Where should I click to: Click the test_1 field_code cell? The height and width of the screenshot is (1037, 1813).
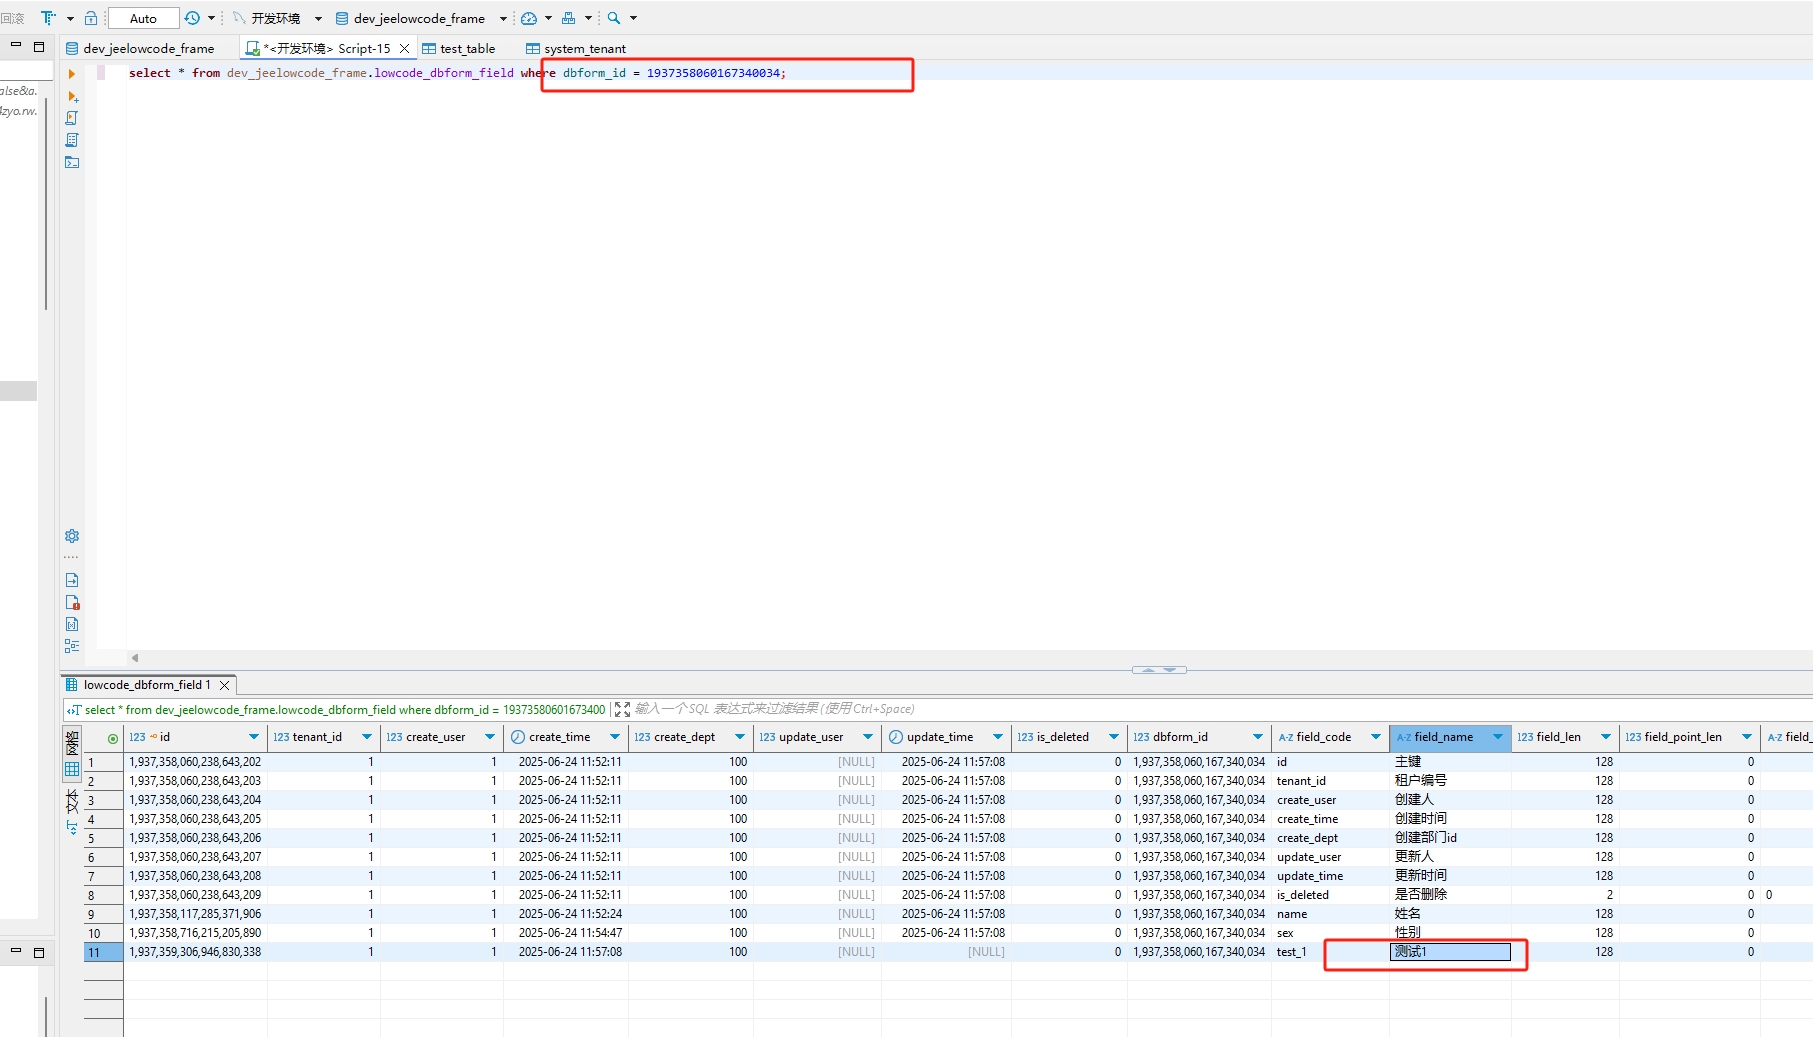[x=1330, y=952]
